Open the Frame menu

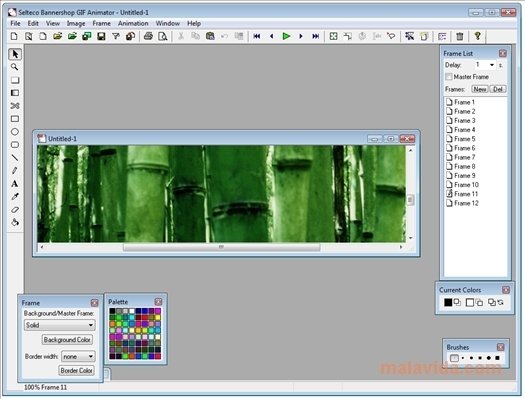pyautogui.click(x=101, y=23)
